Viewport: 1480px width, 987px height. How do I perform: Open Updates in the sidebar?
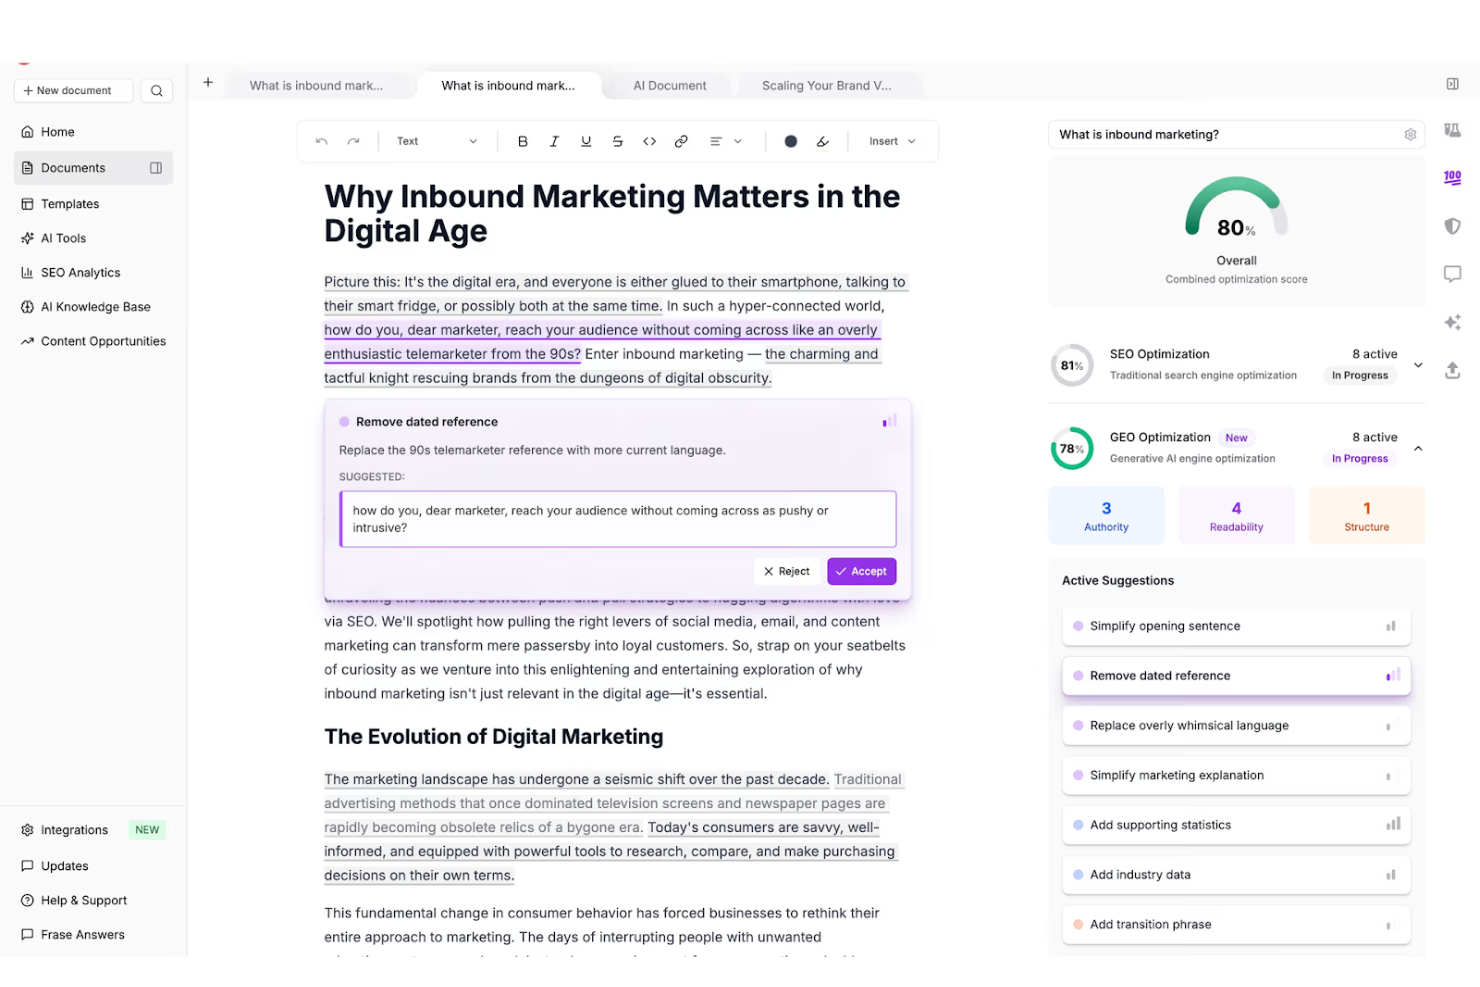pyautogui.click(x=93, y=866)
